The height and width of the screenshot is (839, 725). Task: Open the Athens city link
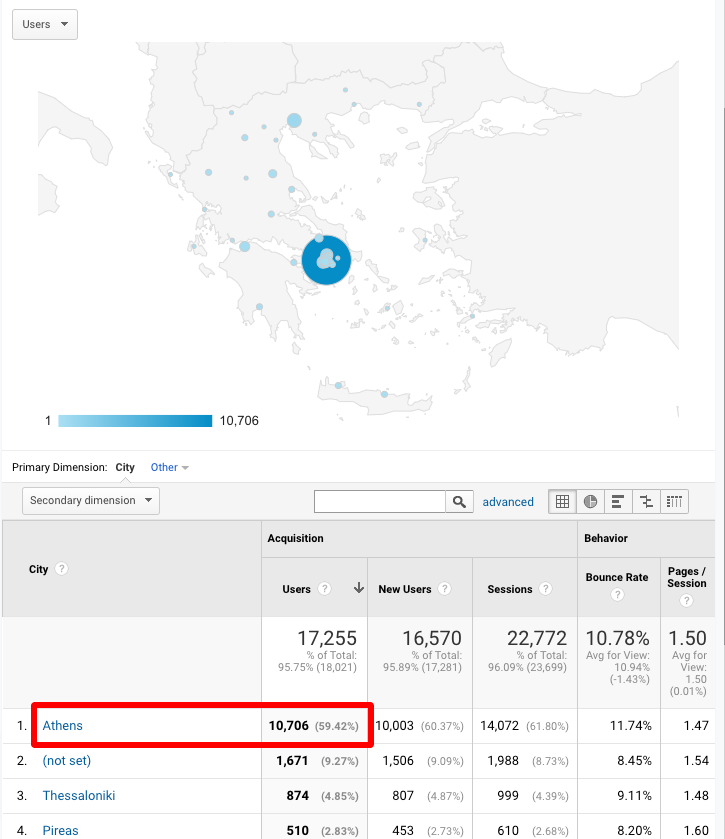point(62,726)
